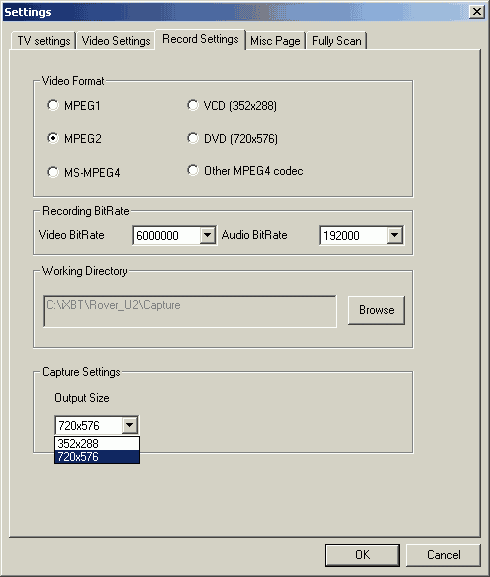Select the MPEG1 radio button
This screenshot has width=490, height=577.
pyautogui.click(x=53, y=105)
